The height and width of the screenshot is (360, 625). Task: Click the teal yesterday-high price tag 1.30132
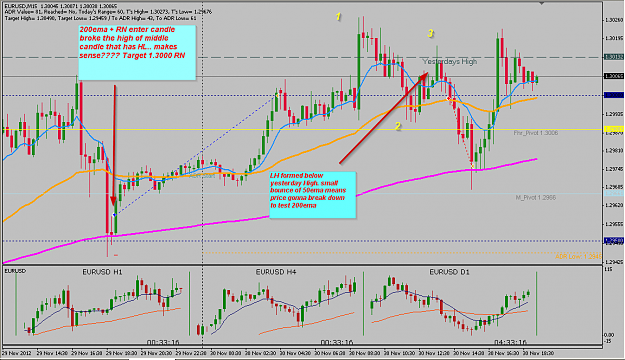(614, 57)
